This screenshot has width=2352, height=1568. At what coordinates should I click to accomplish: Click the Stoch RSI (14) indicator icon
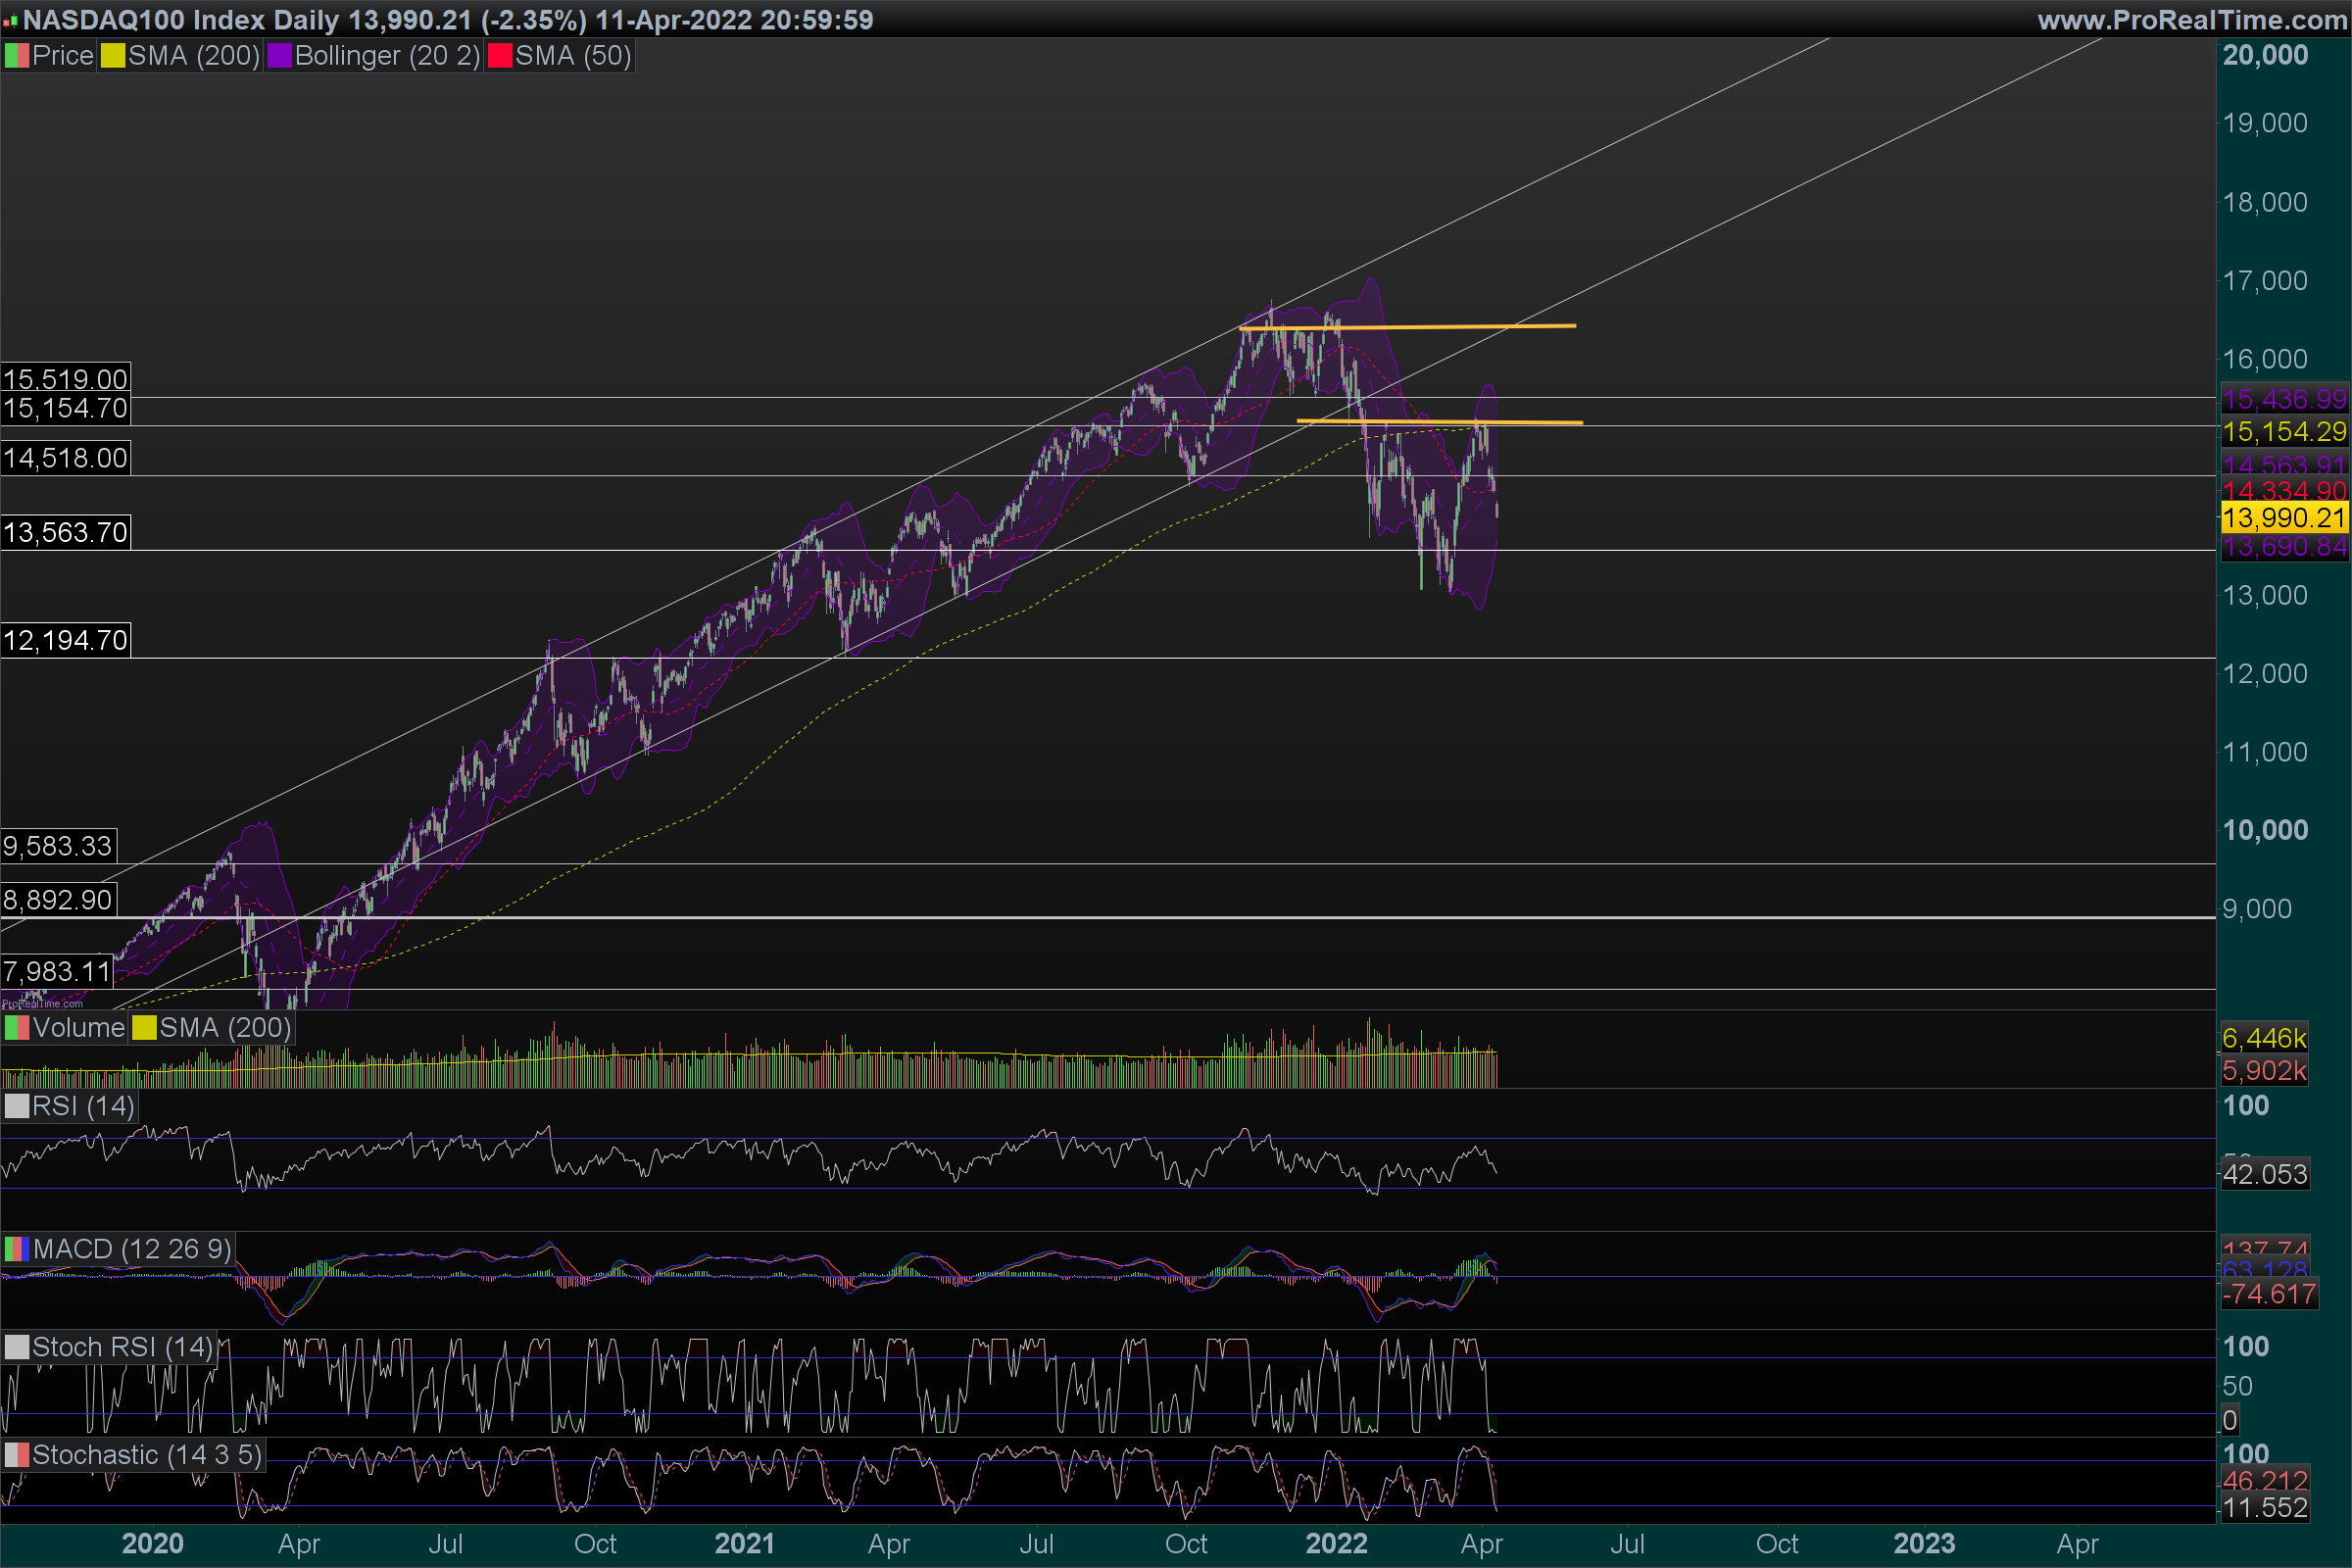(17, 1347)
